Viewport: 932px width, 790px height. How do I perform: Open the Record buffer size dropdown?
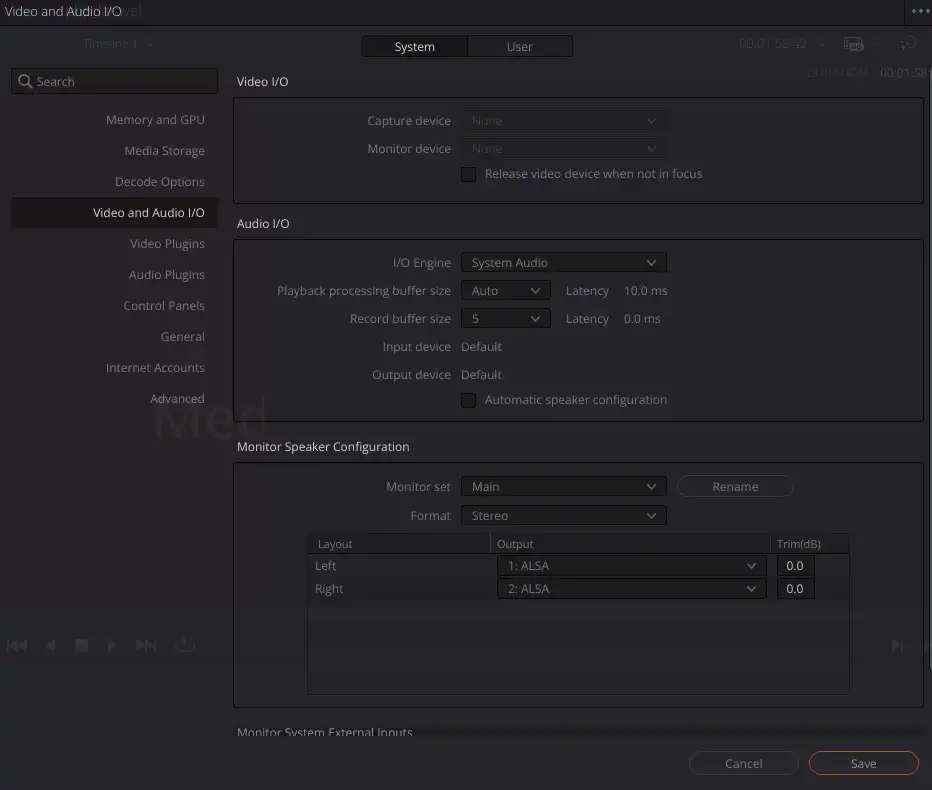[506, 319]
